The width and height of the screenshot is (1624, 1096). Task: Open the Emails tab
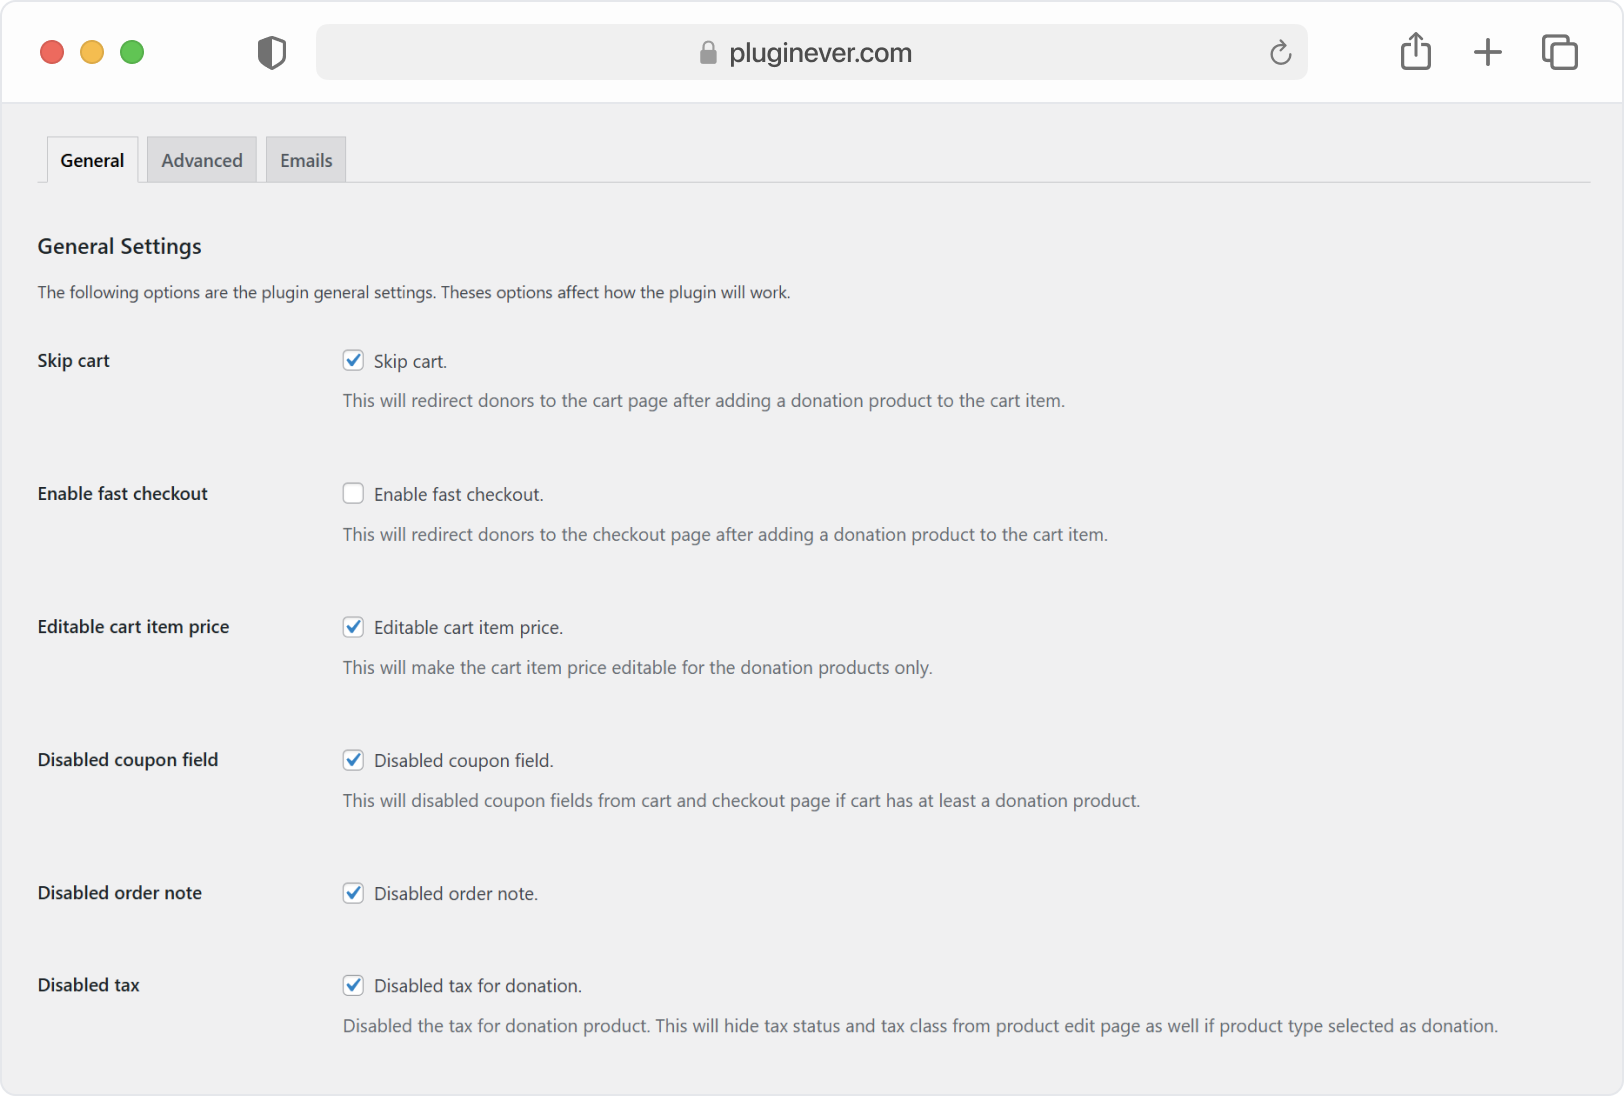click(x=306, y=160)
